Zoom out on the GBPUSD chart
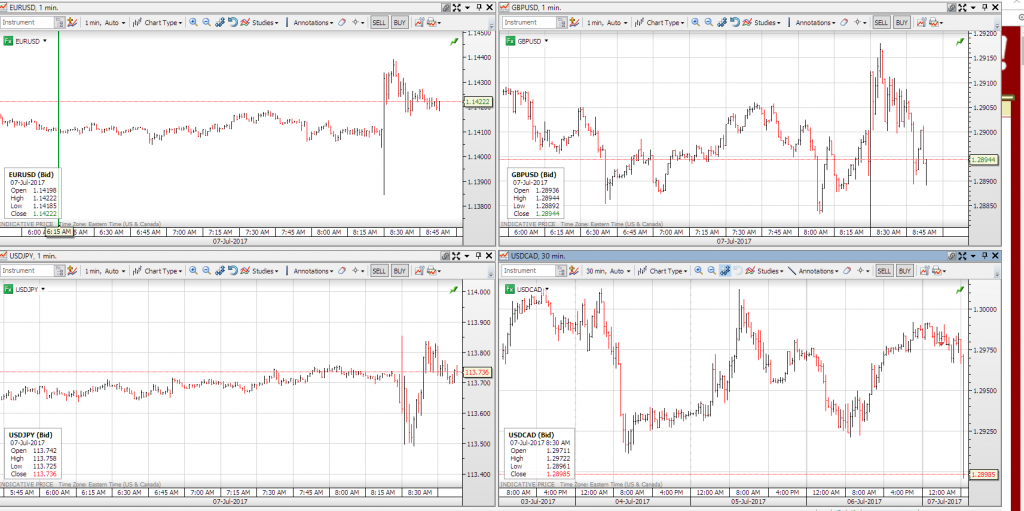 [x=708, y=22]
